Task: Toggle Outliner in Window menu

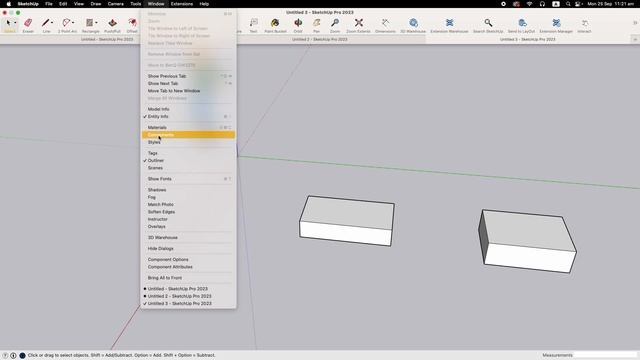Action: [x=188, y=160]
